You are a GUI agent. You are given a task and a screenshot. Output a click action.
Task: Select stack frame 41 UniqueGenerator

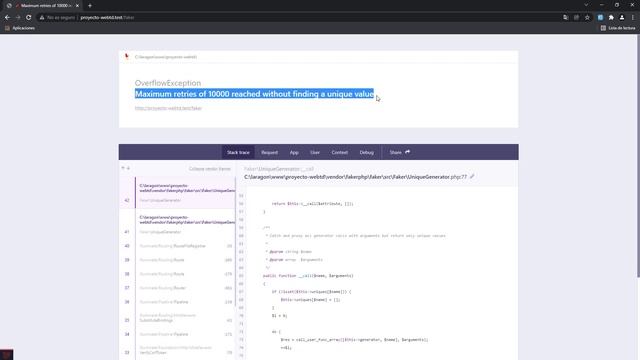(178, 224)
